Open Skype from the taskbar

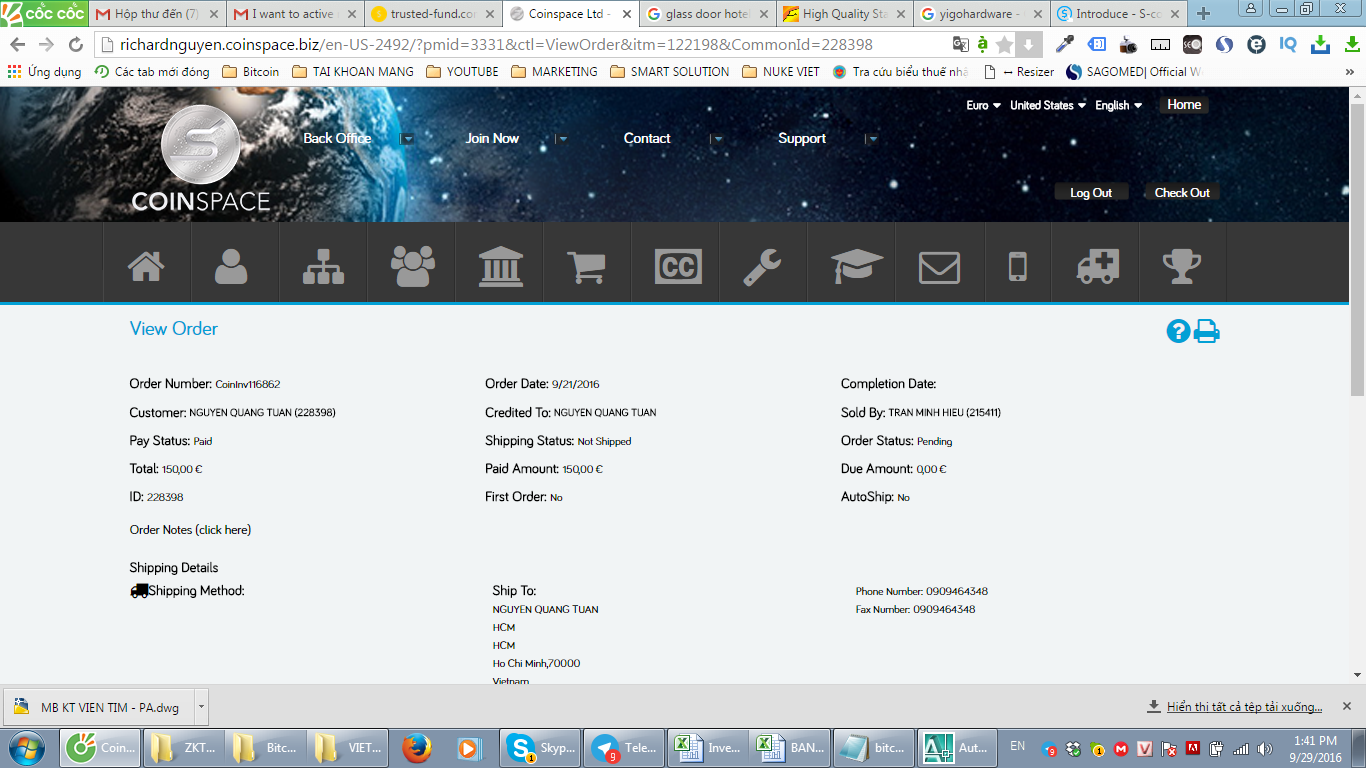point(541,747)
